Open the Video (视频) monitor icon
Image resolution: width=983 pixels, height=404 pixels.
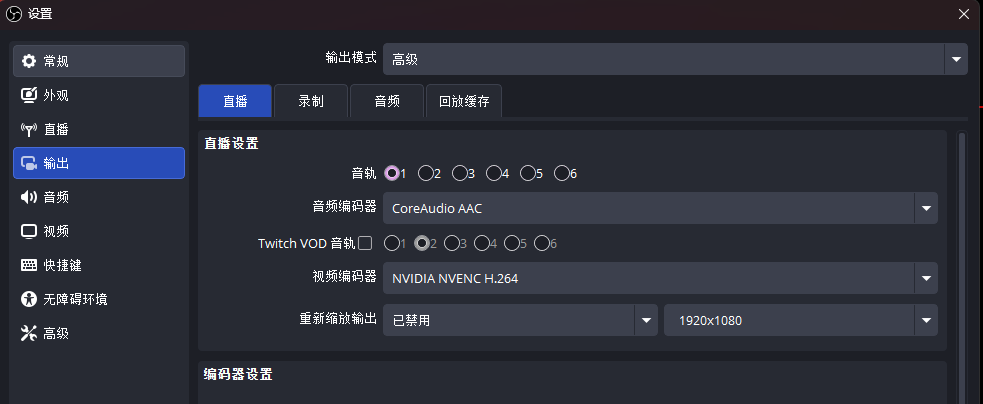[29, 231]
